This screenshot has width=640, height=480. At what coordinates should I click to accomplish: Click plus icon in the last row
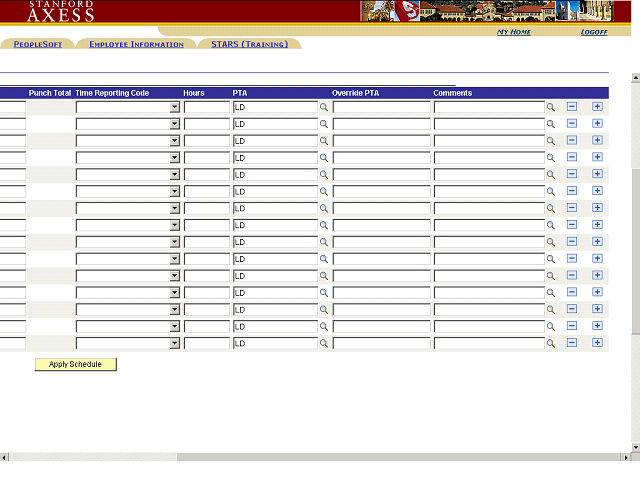[597, 342]
